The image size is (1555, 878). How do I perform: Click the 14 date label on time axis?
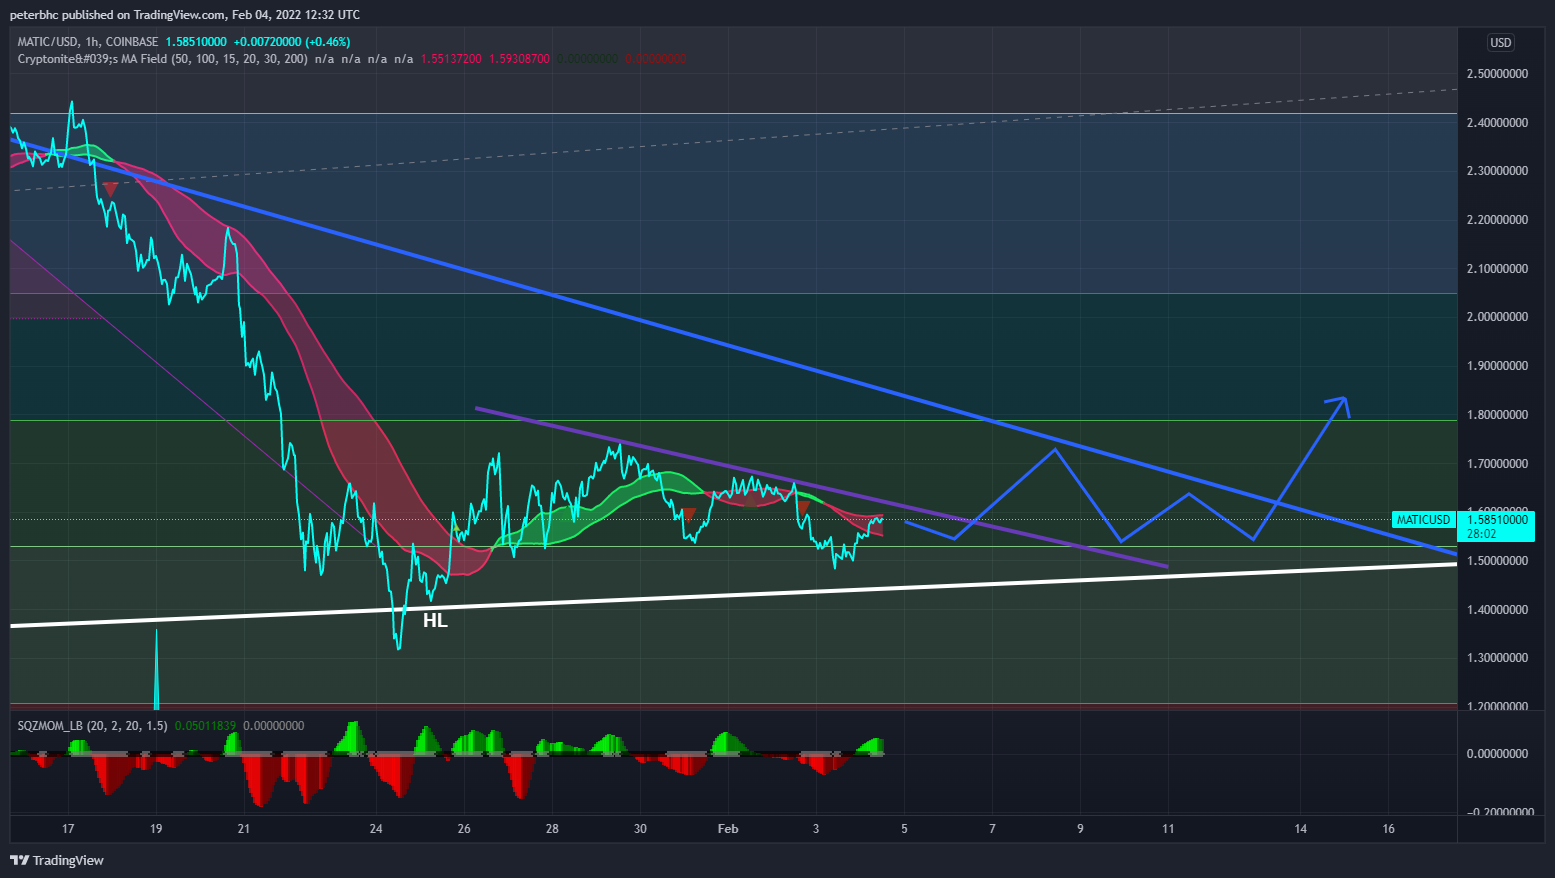1300,829
